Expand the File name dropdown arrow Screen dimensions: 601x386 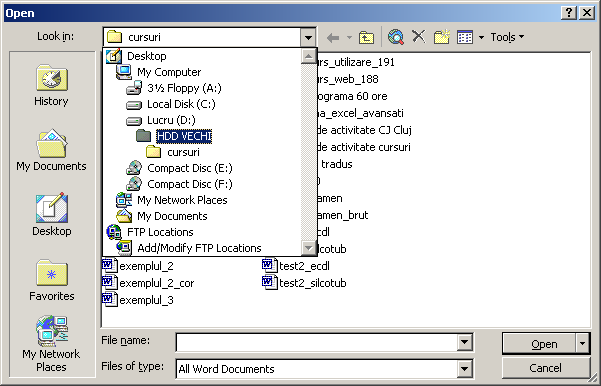464,342
